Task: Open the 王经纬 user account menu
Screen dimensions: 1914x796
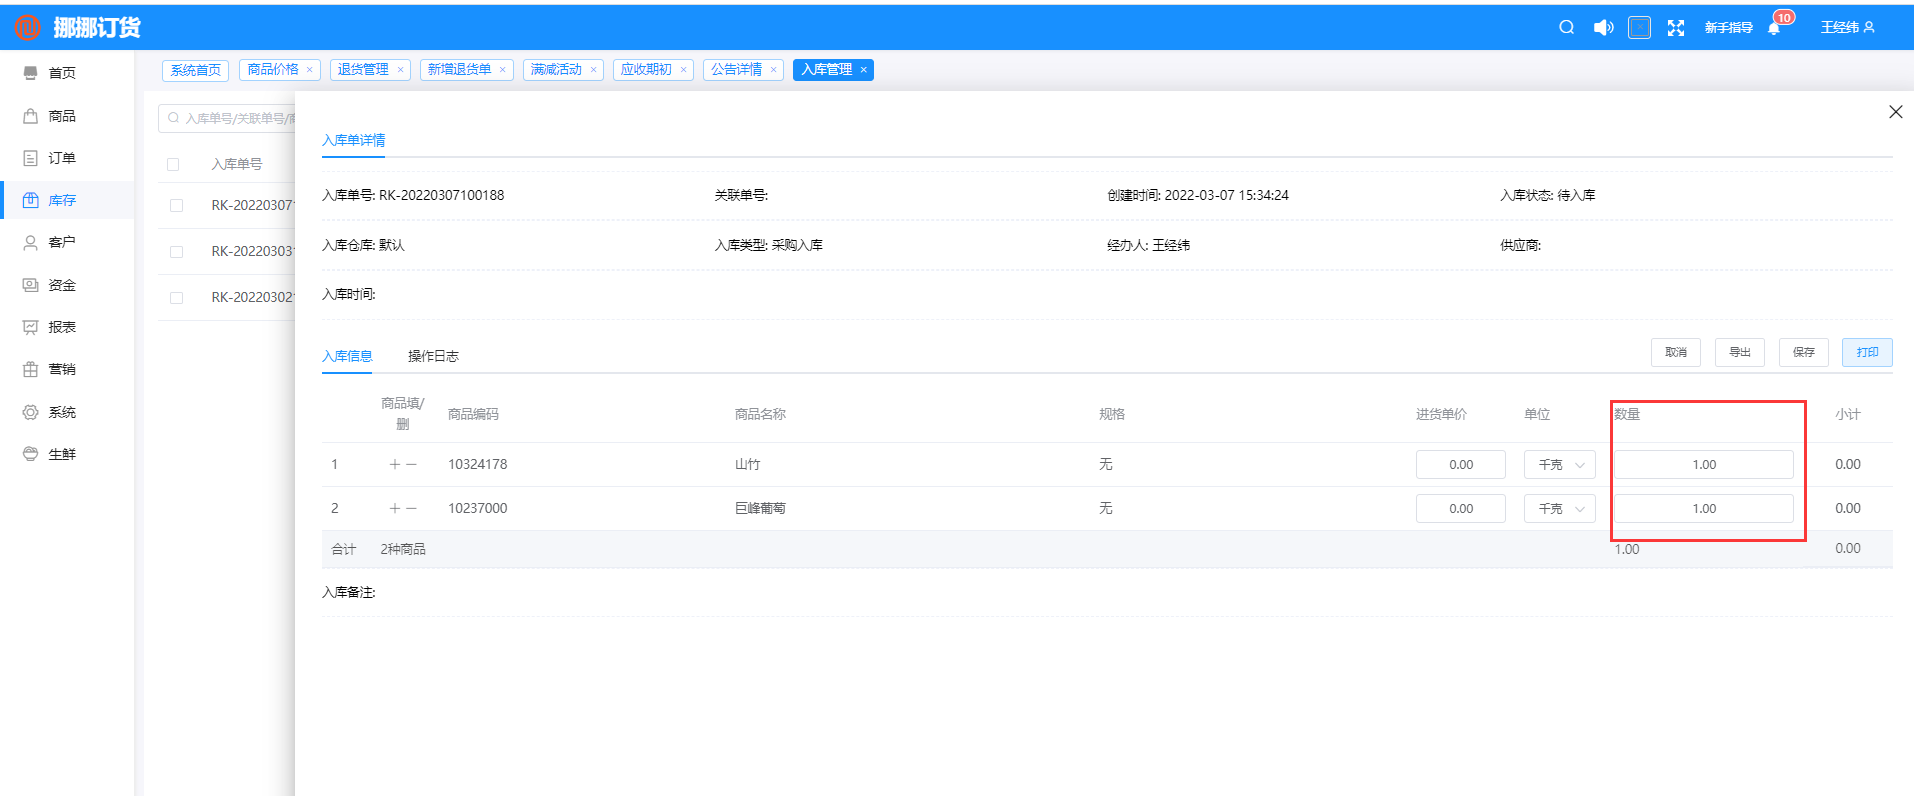Action: coord(1847,28)
